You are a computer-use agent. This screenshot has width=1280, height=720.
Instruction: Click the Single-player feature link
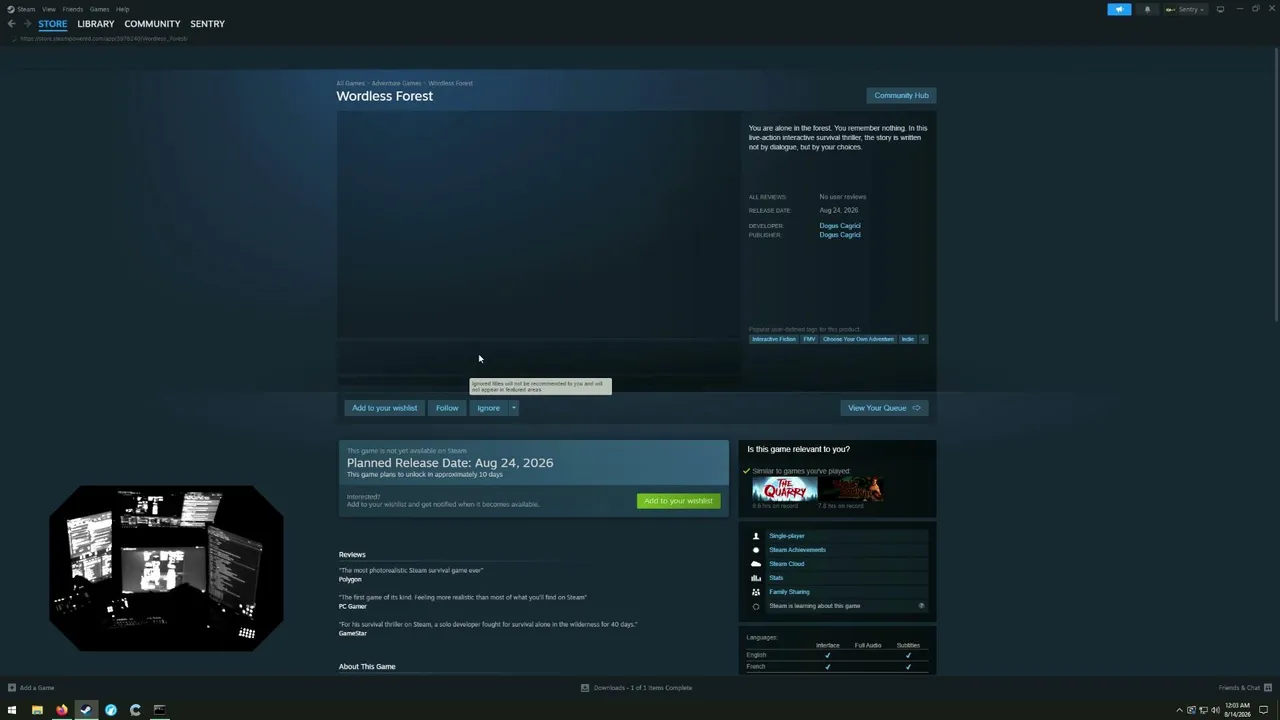[x=787, y=536]
